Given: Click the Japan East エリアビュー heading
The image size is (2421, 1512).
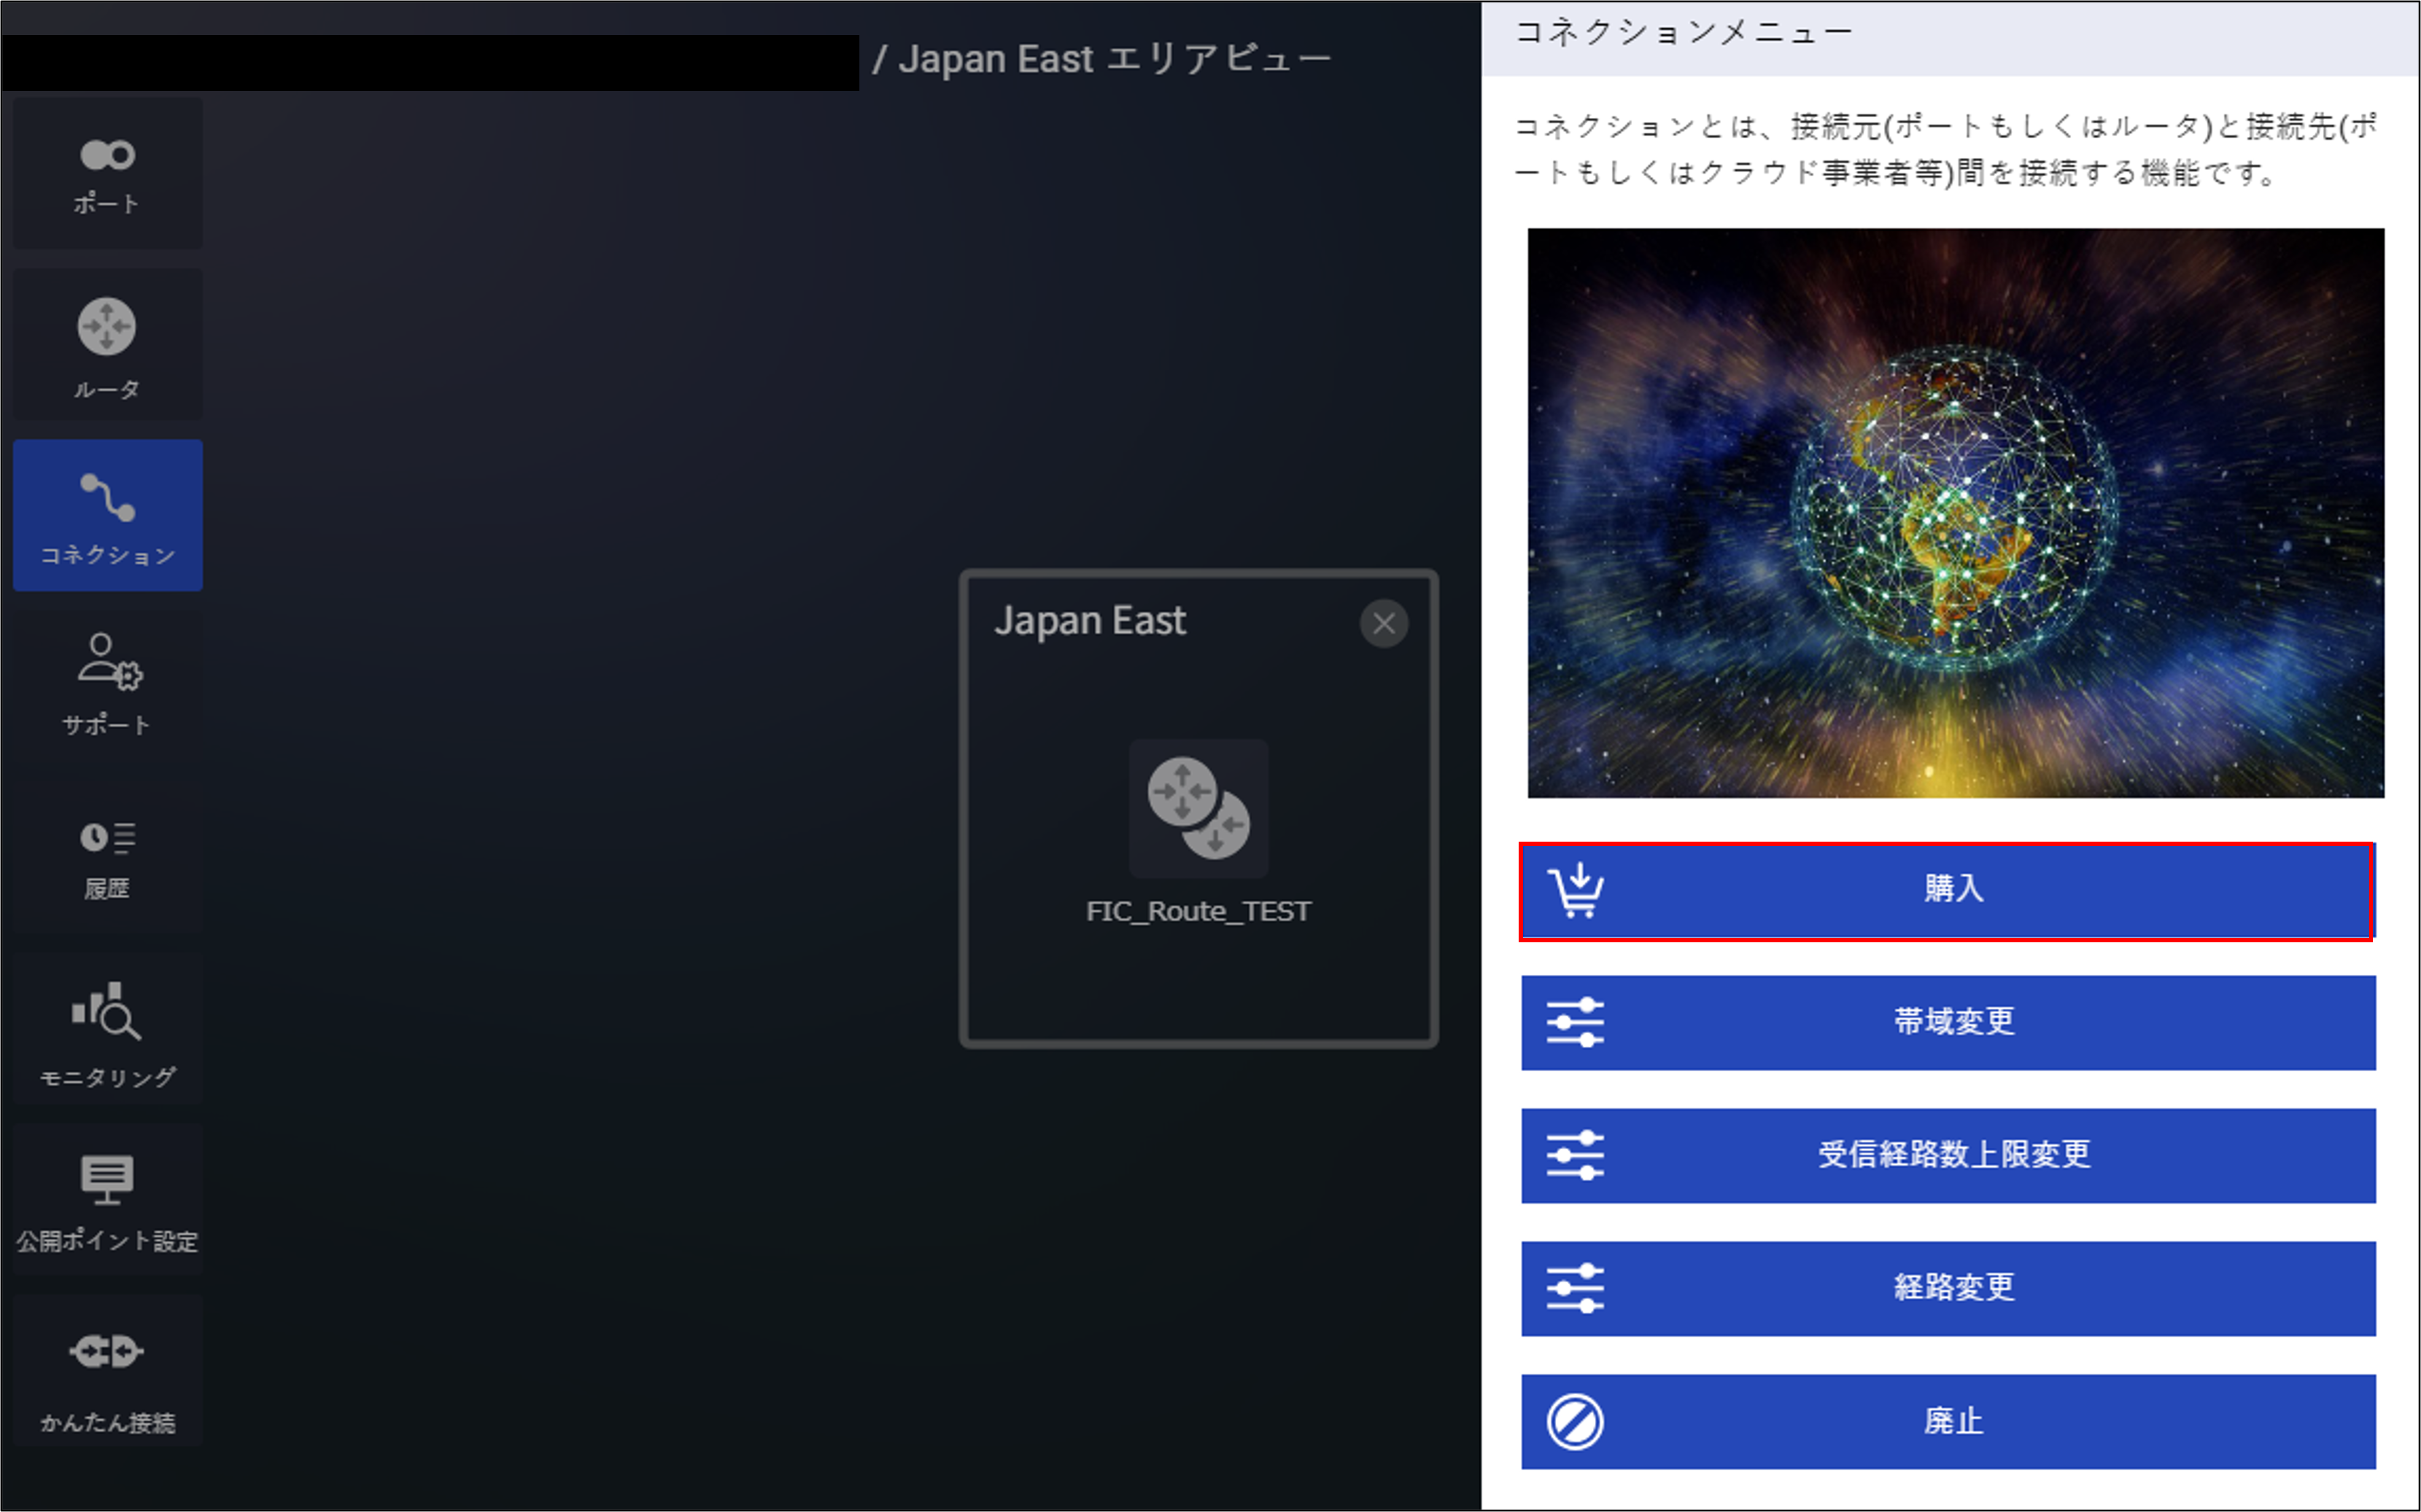Looking at the screenshot, I should pos(1115,59).
